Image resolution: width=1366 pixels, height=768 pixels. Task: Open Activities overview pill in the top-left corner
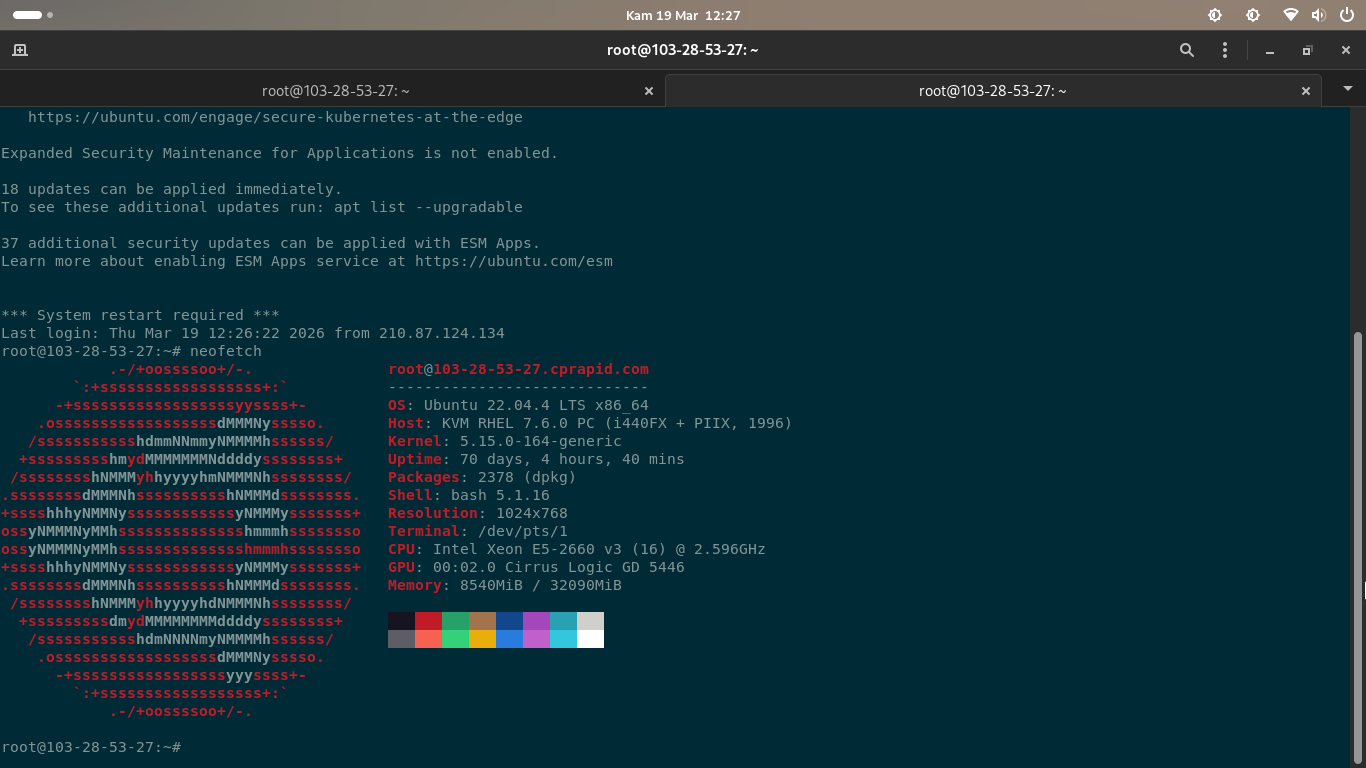[x=33, y=15]
